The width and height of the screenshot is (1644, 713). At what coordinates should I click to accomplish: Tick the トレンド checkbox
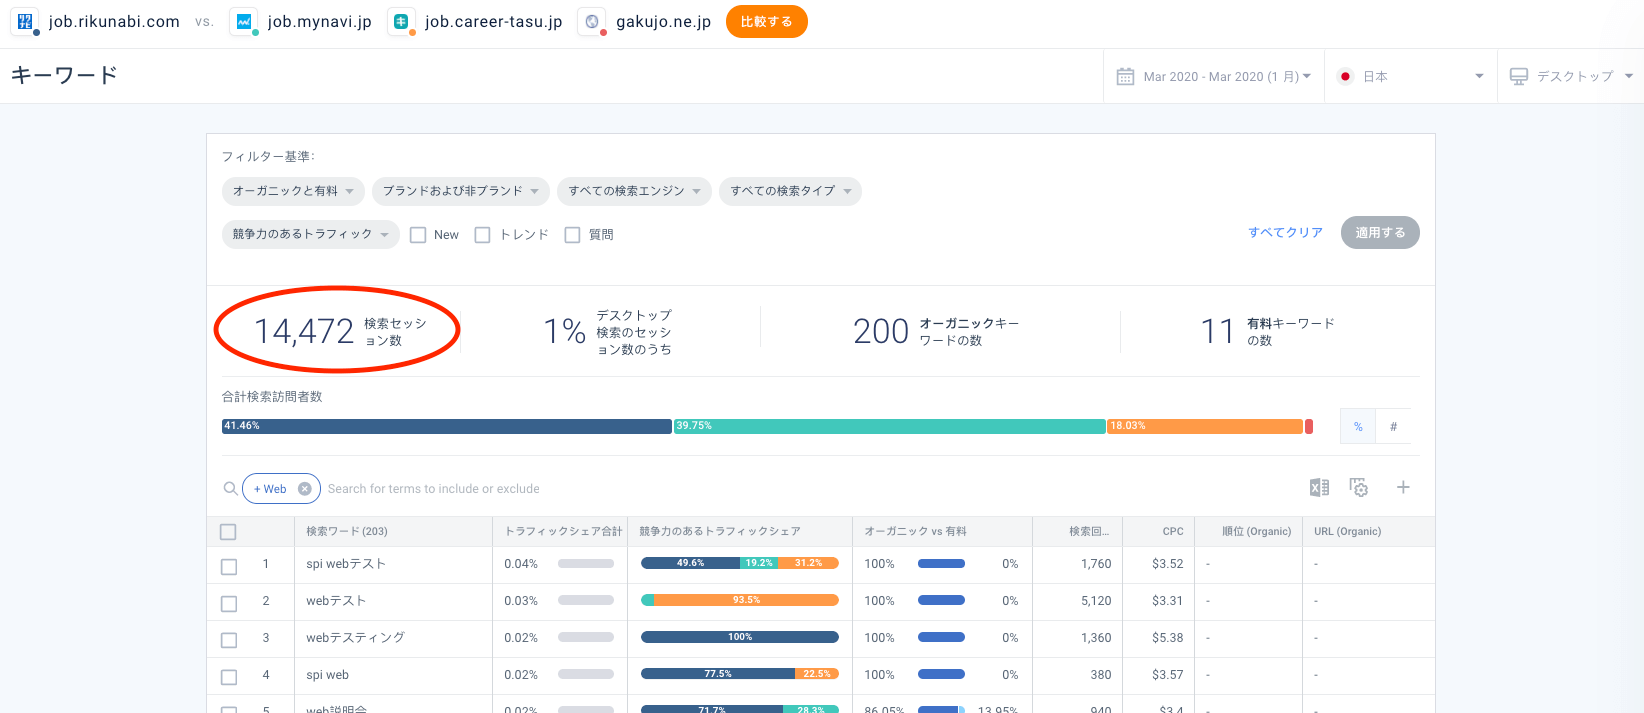pyautogui.click(x=482, y=235)
